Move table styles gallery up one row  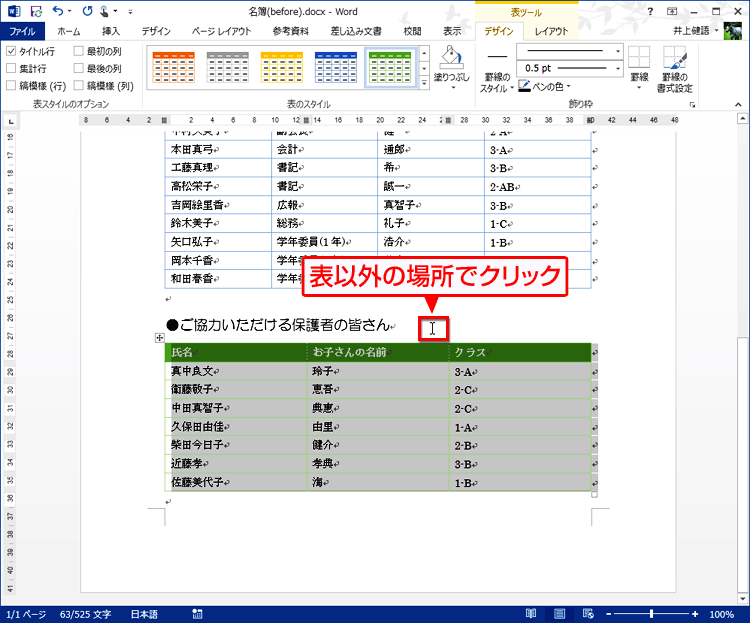click(x=424, y=53)
